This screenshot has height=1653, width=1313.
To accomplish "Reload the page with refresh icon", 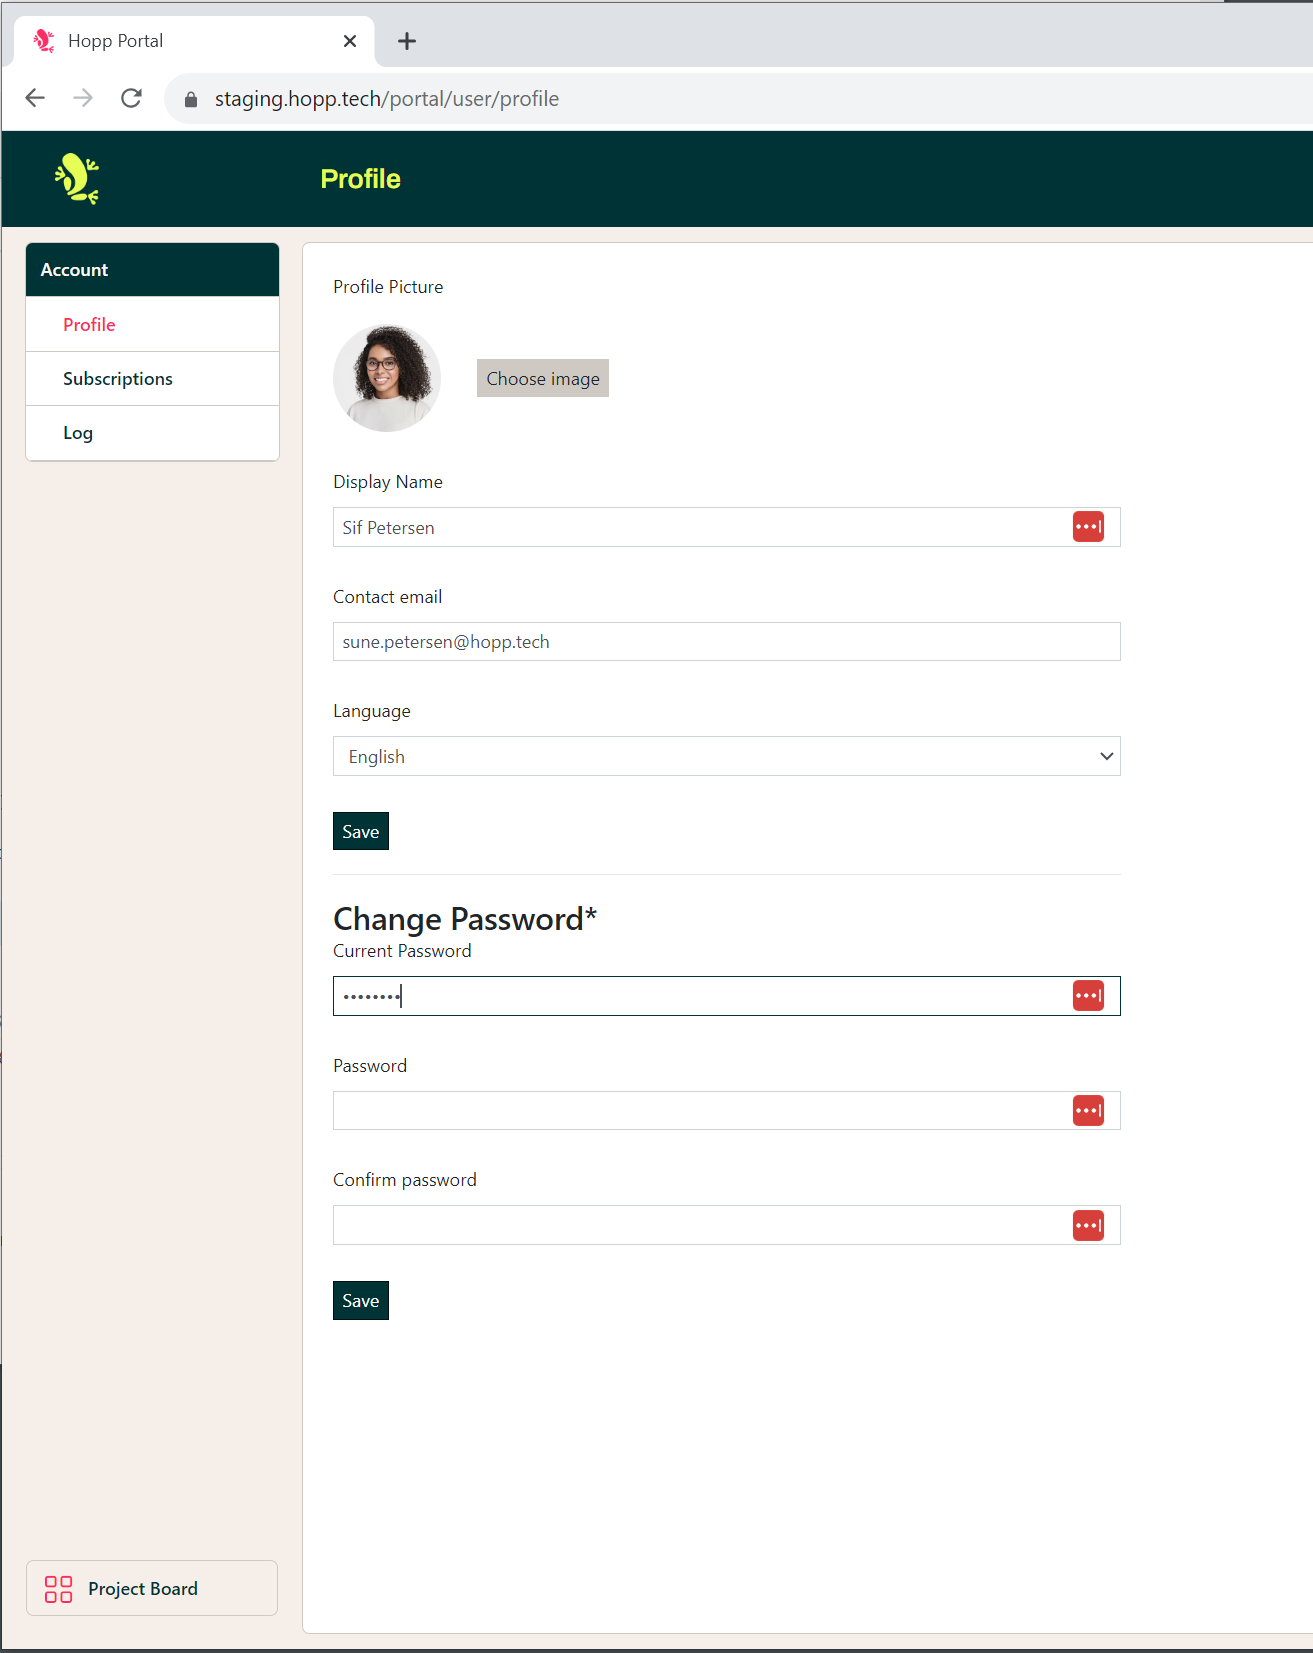I will point(131,98).
